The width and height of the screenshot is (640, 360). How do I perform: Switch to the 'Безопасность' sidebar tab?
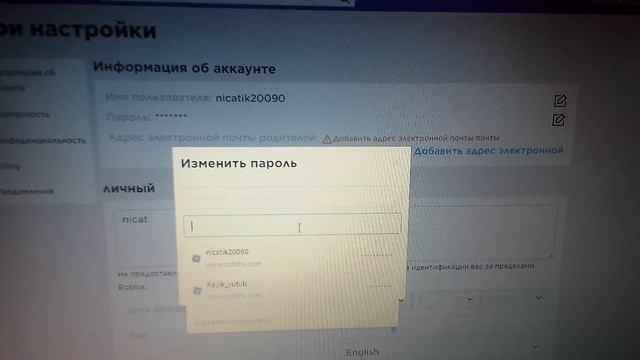pos(24,115)
